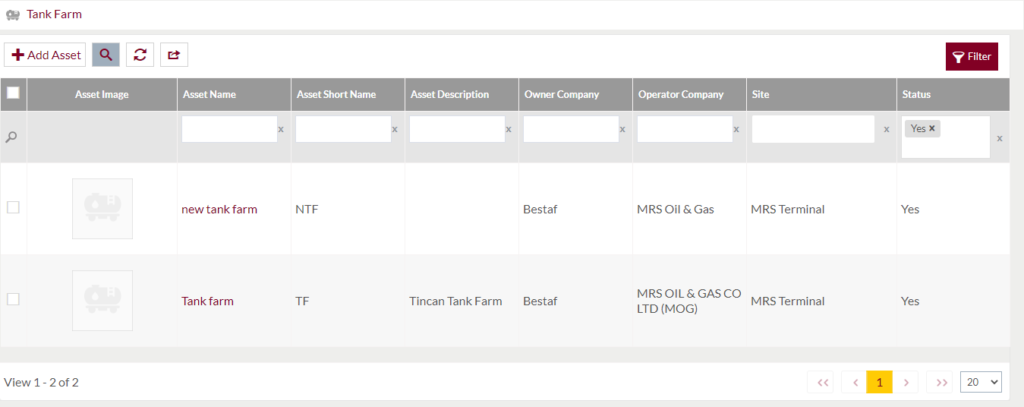Open the rows per page dropdown
1024x407 pixels.
981,382
